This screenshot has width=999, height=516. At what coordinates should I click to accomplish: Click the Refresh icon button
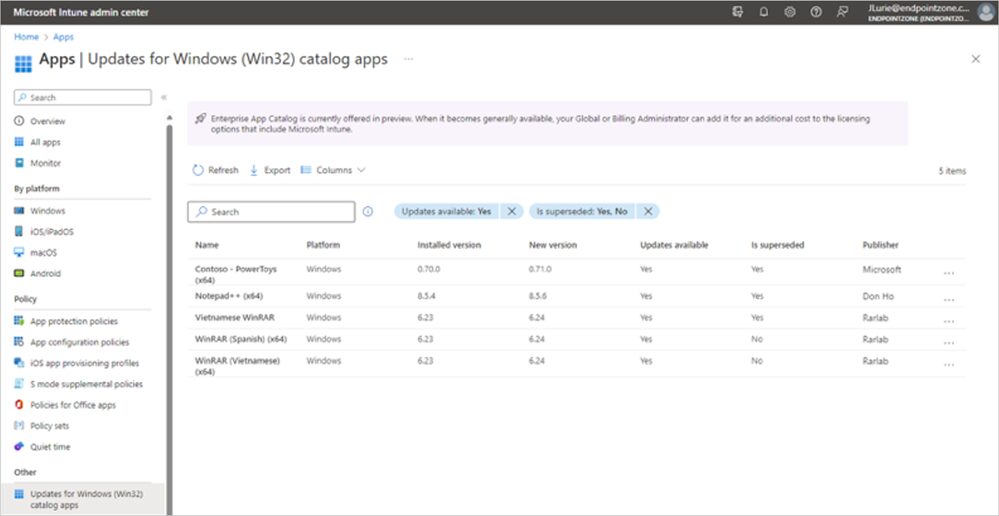(198, 170)
